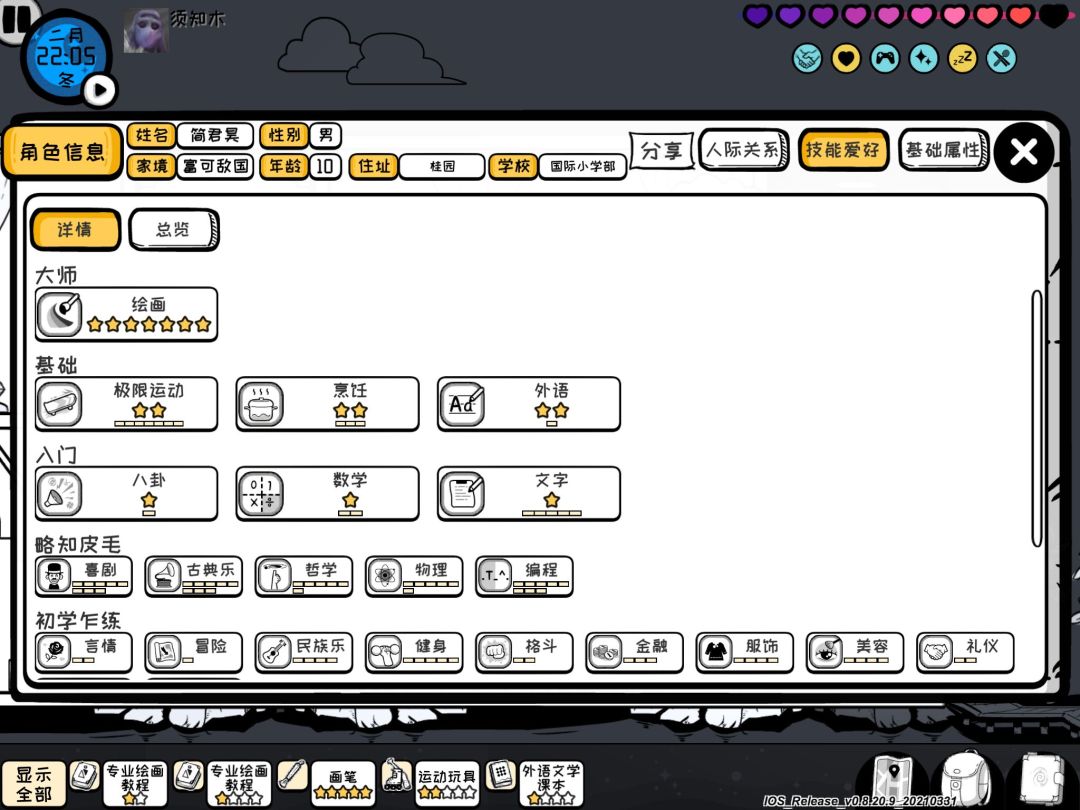Open the 绘画 painting master skill card
The width and height of the screenshot is (1080, 810).
pyautogui.click(x=127, y=315)
